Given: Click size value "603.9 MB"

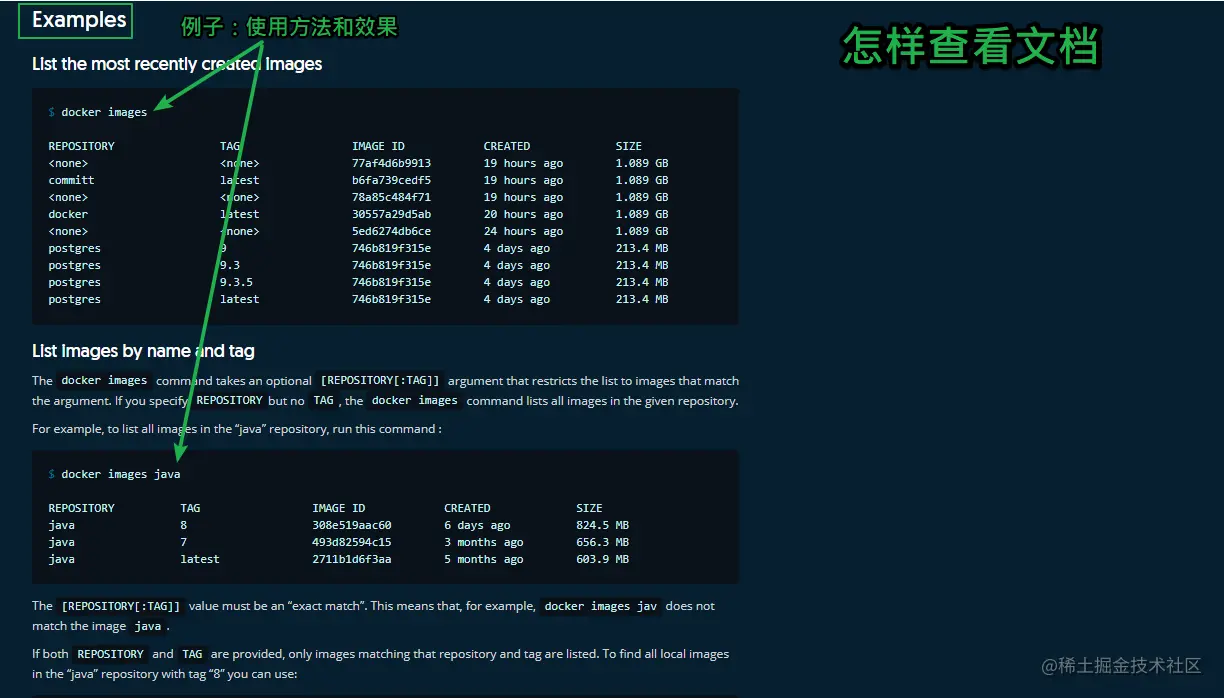Looking at the screenshot, I should pyautogui.click(x=602, y=559).
